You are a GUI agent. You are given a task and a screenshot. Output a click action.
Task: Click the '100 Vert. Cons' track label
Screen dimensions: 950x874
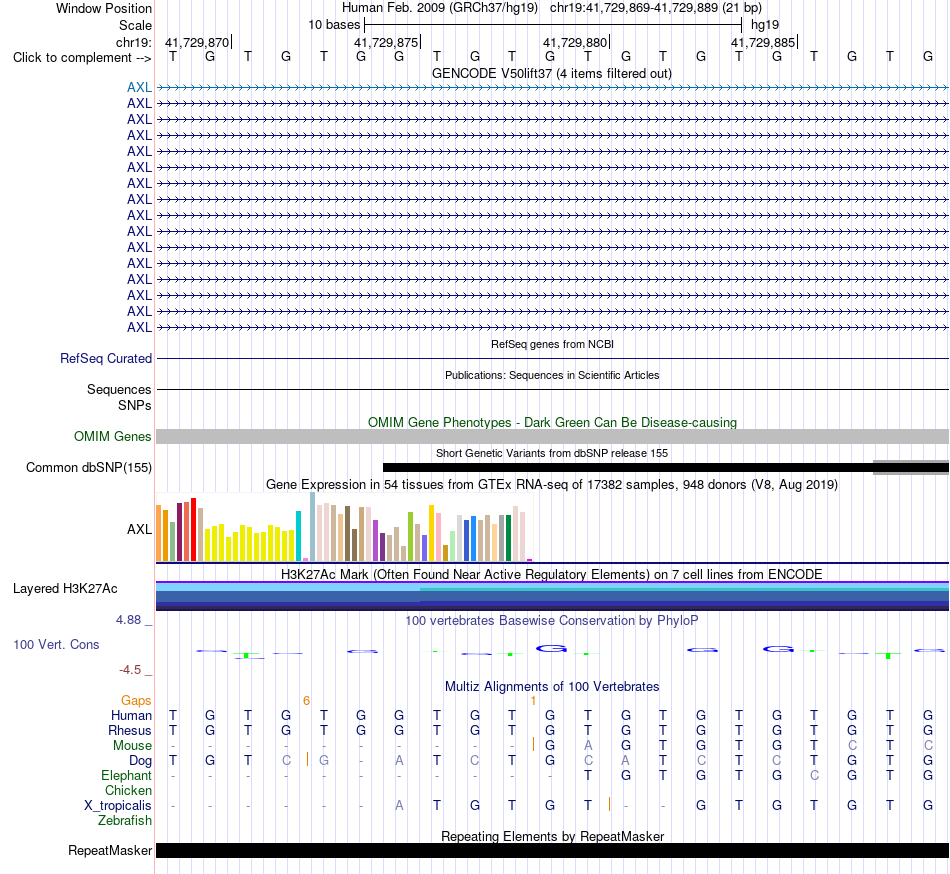click(x=56, y=644)
